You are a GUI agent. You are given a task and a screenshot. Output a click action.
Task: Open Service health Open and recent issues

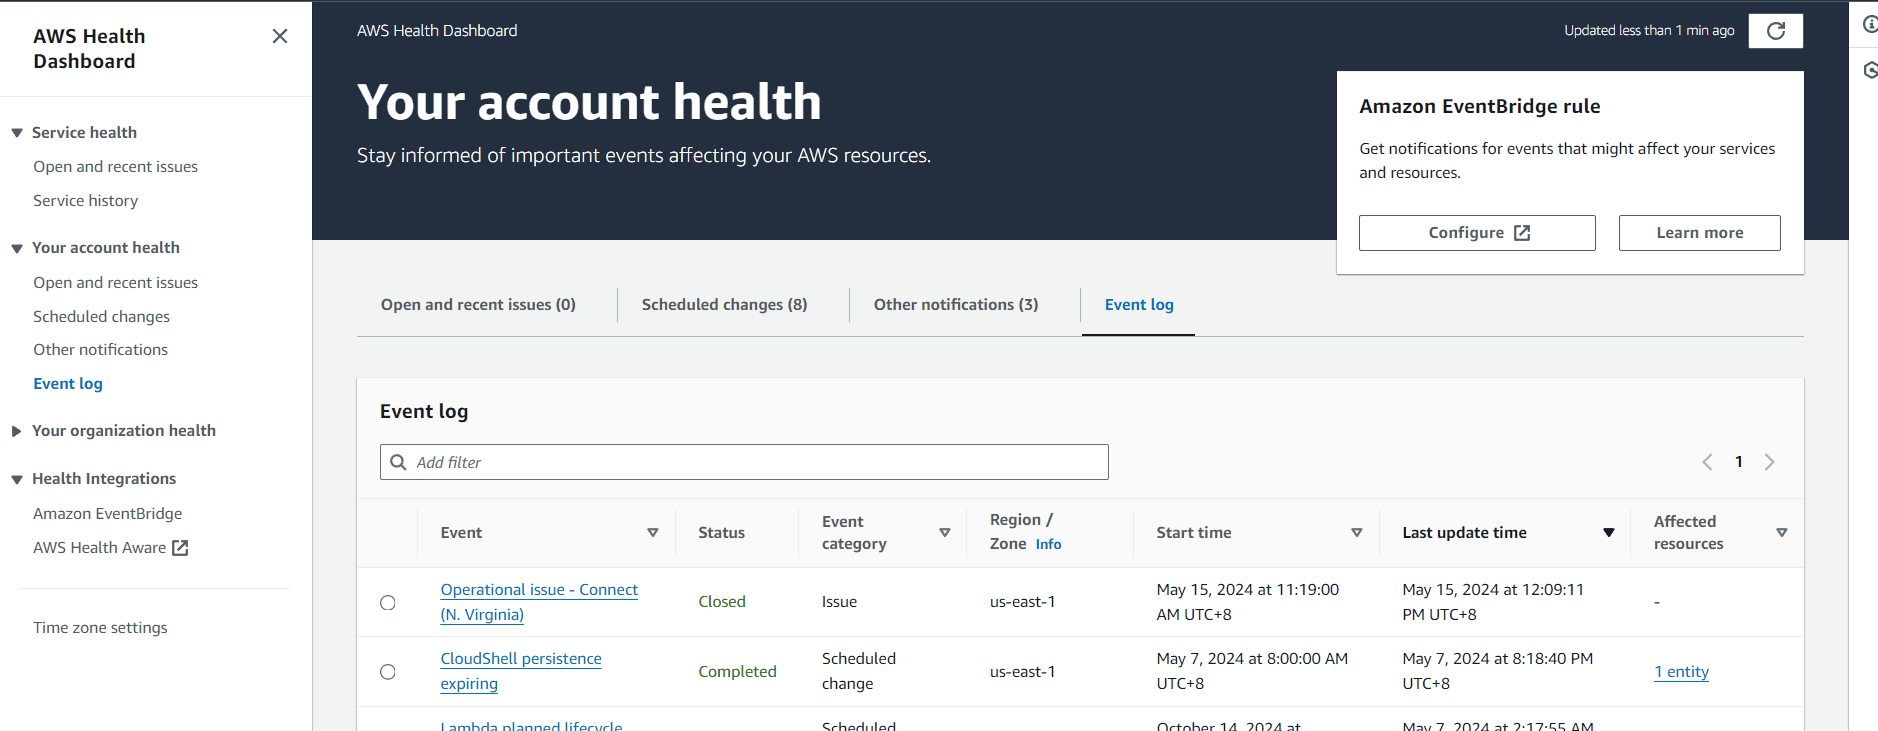(x=115, y=167)
